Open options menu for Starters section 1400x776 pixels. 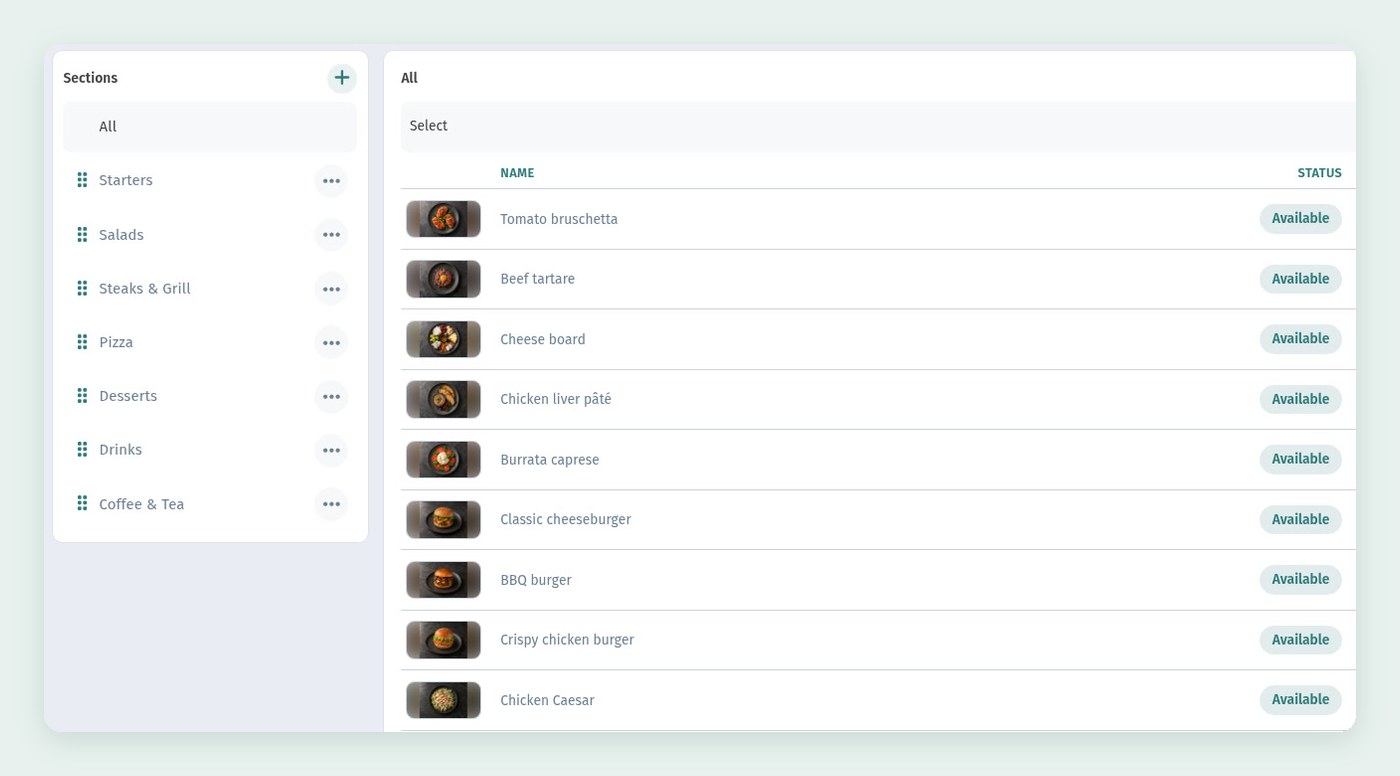point(331,181)
